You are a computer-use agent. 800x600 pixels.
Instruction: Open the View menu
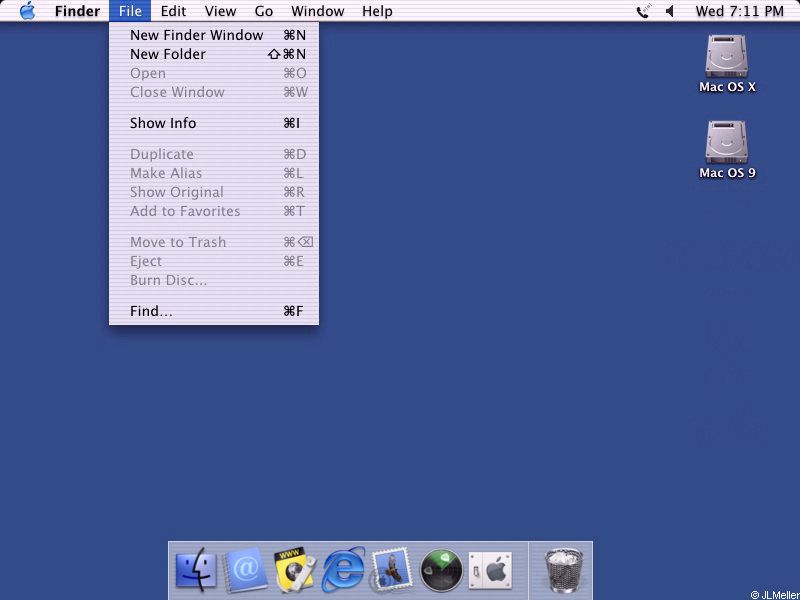(x=220, y=11)
